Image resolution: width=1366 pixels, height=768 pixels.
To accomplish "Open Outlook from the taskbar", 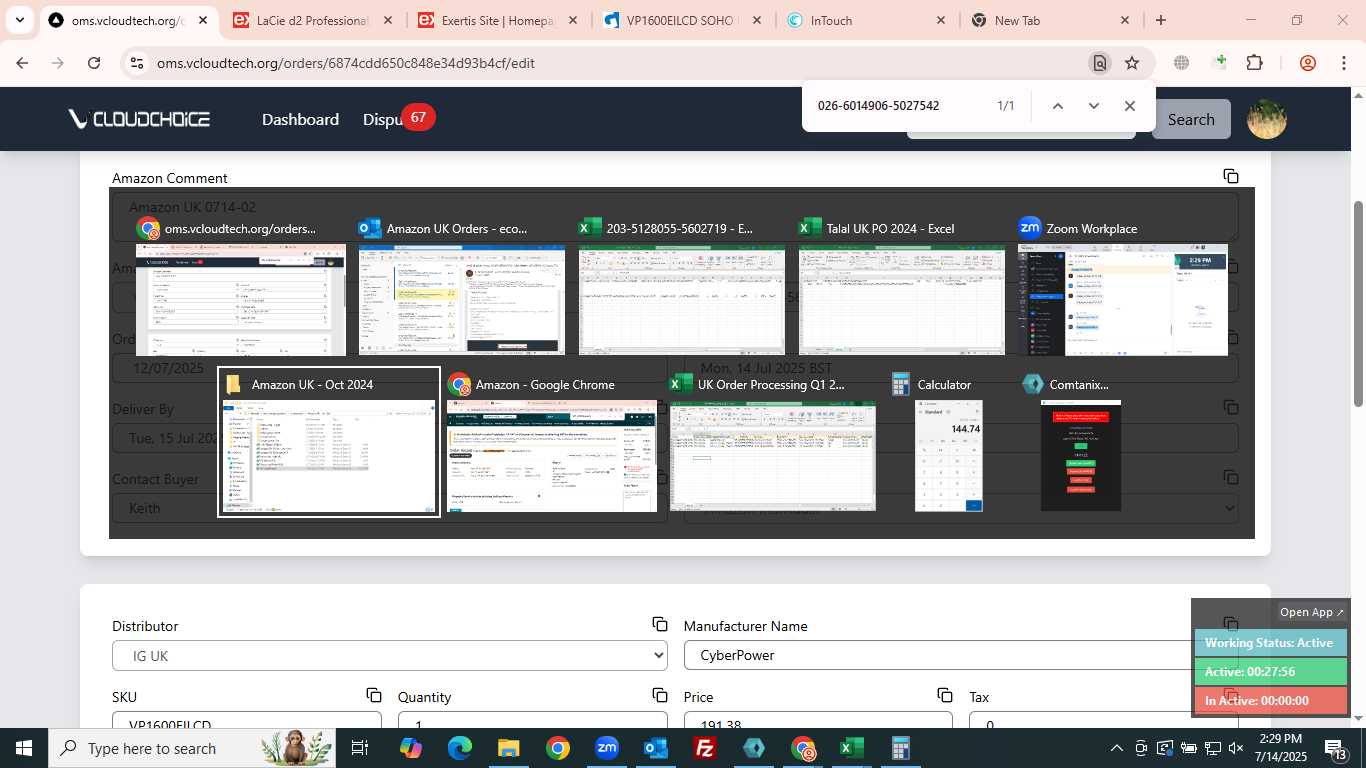I will (x=656, y=748).
